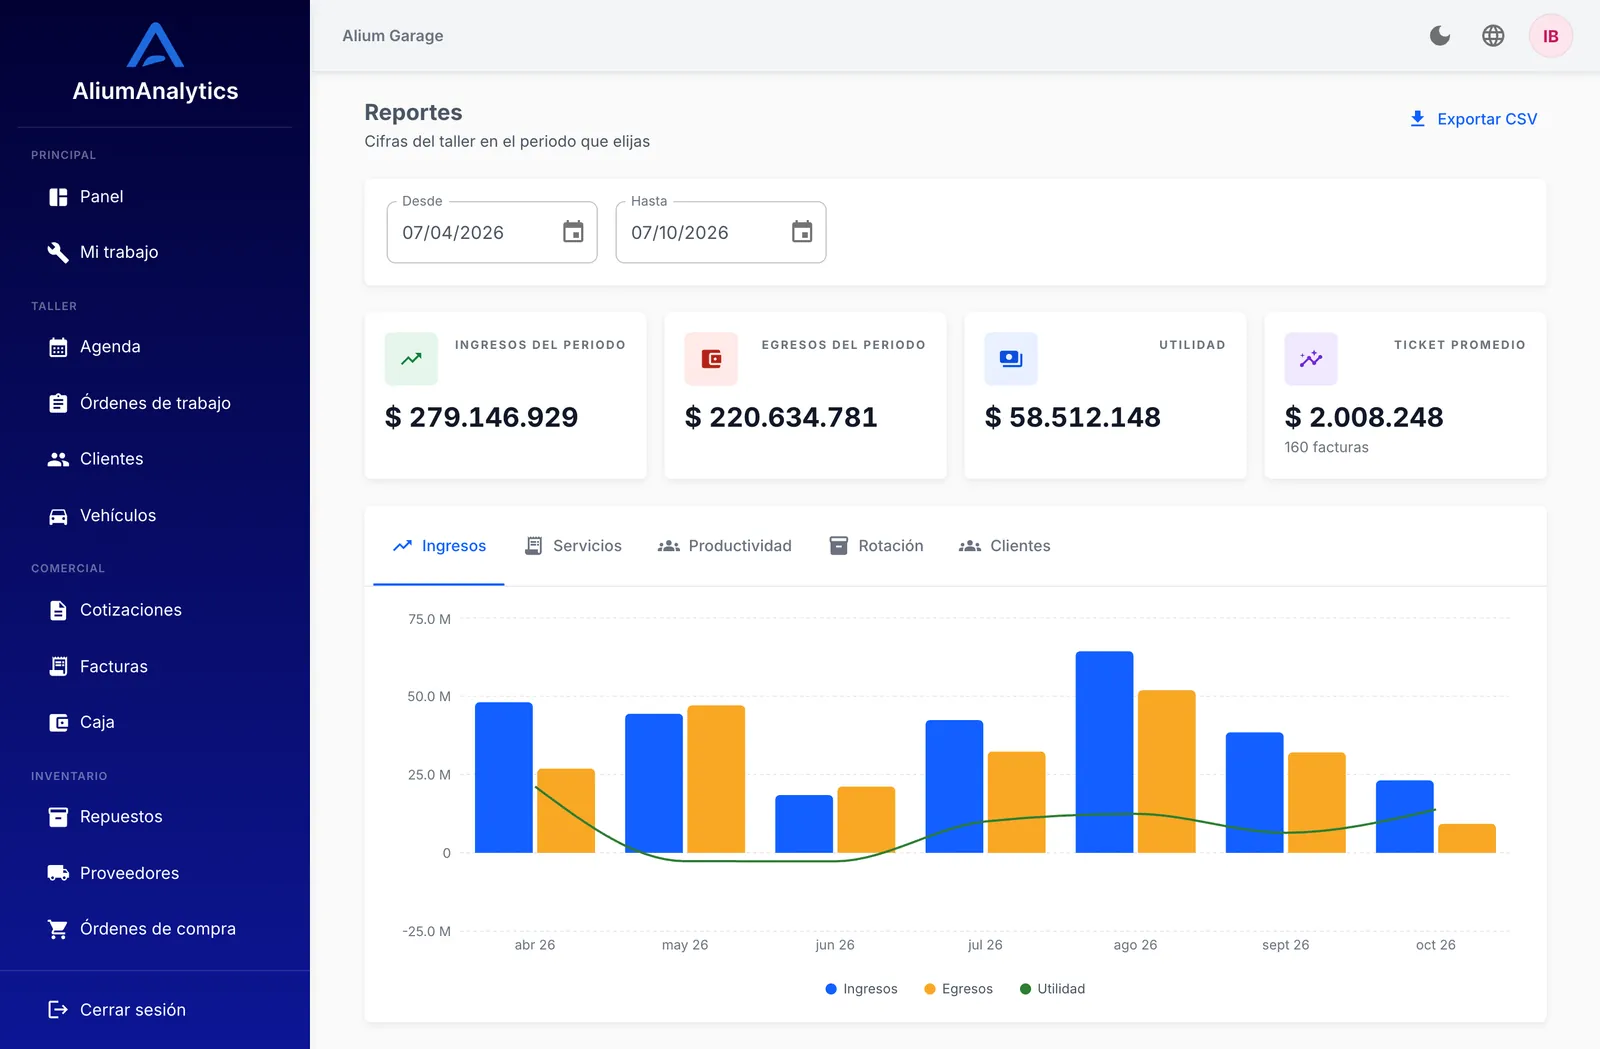1600x1049 pixels.
Task: Click the jul 26 axis label
Action: coord(985,945)
